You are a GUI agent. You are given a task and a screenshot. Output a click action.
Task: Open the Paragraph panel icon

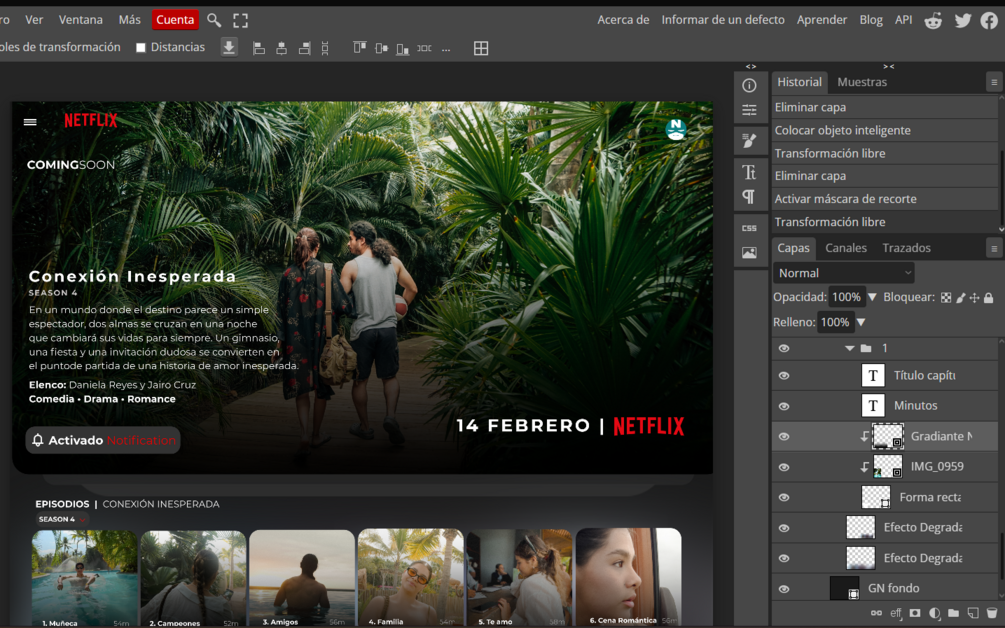[x=749, y=197]
